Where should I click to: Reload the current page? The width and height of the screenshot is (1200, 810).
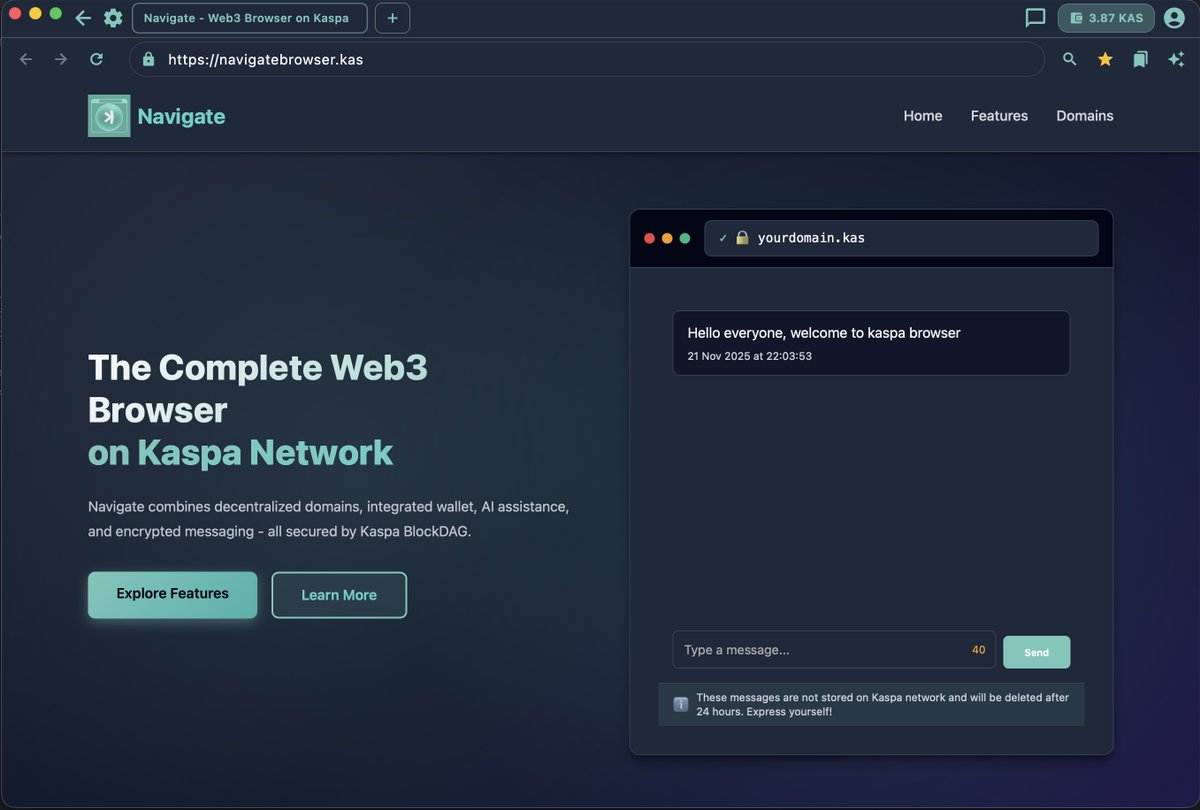96,59
